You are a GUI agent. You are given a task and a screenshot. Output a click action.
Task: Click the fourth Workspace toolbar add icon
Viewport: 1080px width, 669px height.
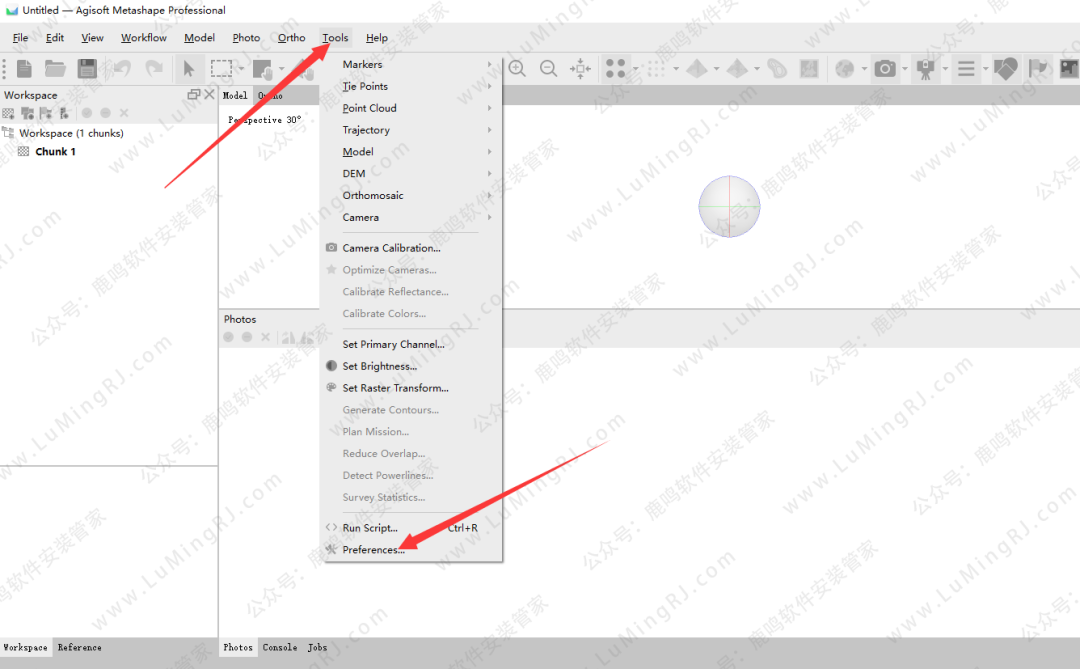(x=64, y=113)
